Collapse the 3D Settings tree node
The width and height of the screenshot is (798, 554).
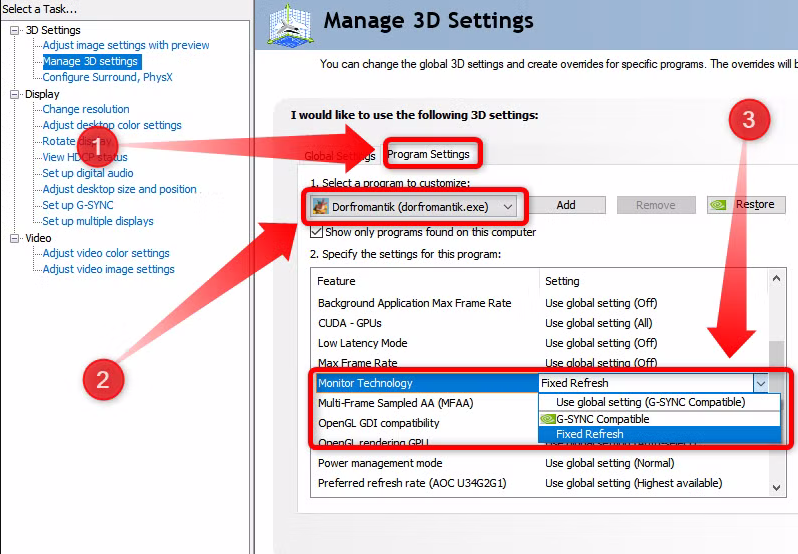(15, 30)
